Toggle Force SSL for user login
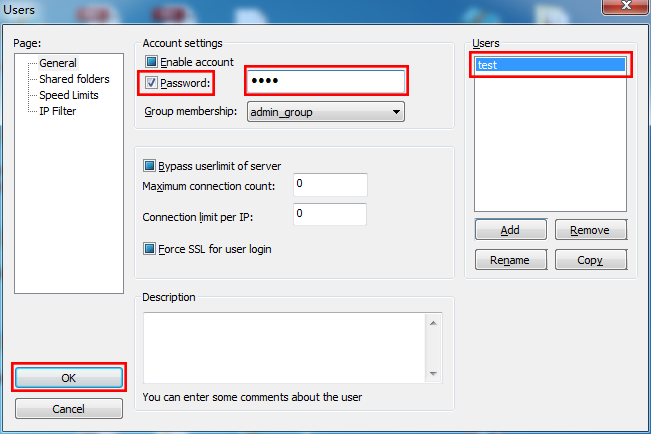This screenshot has height=434, width=651. click(x=151, y=249)
